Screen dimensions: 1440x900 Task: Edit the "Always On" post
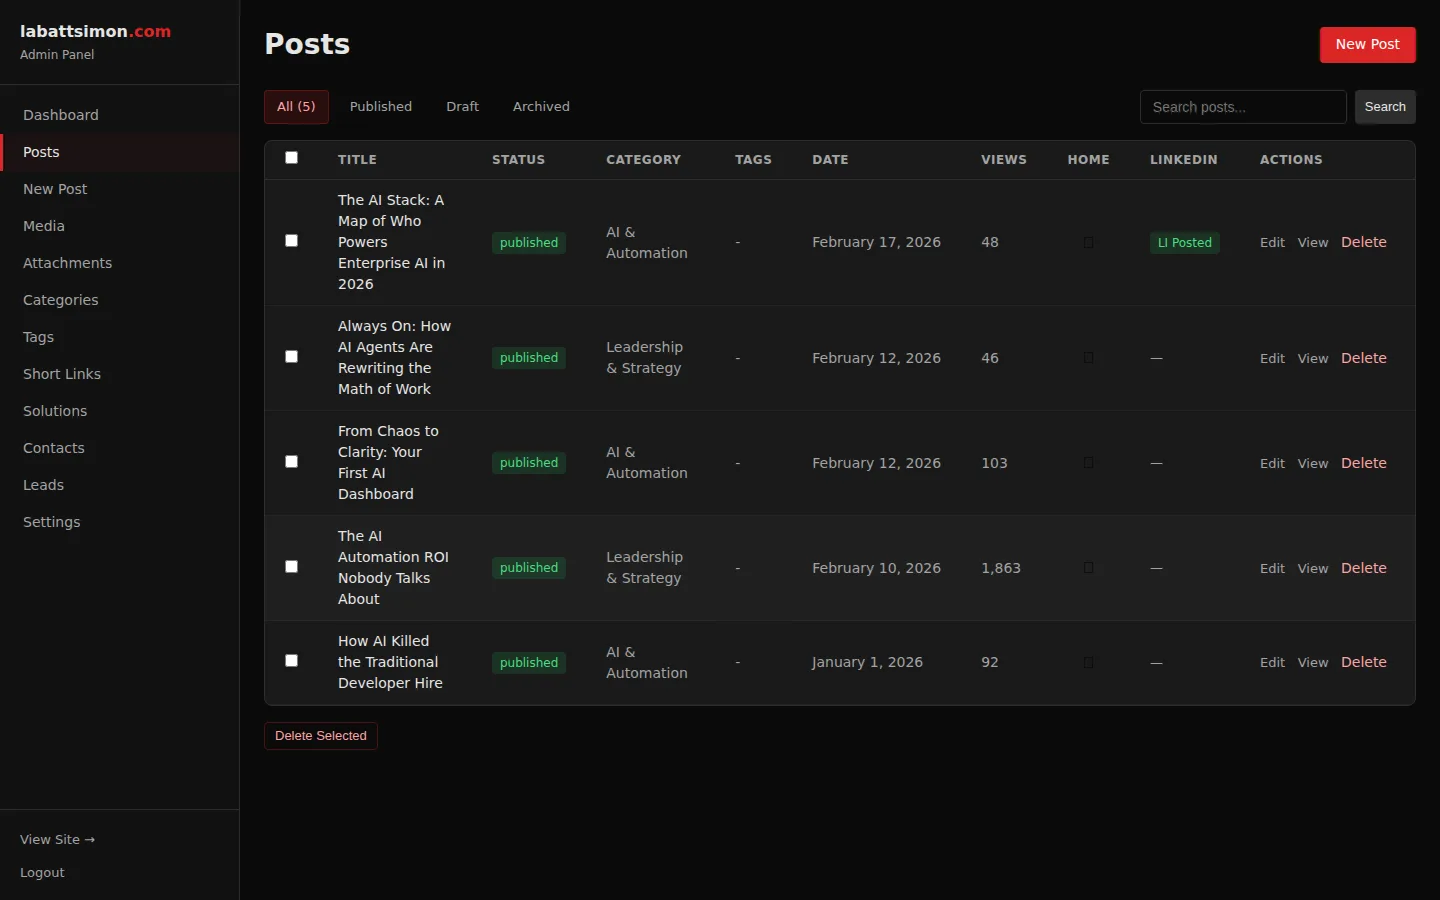click(x=1272, y=358)
